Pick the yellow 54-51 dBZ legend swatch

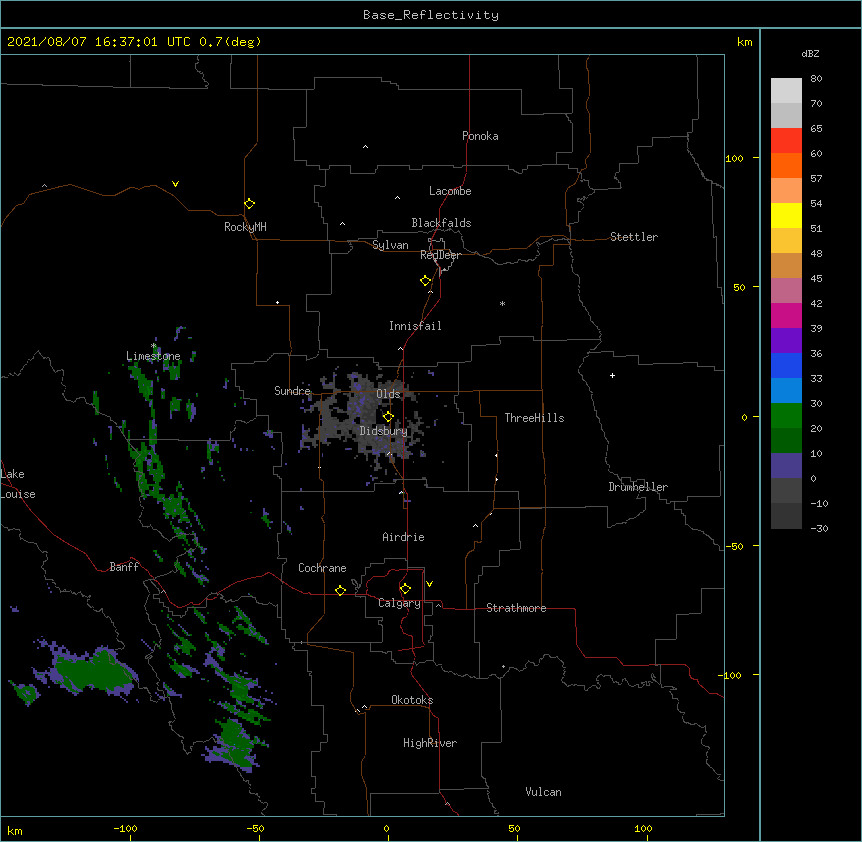[786, 215]
